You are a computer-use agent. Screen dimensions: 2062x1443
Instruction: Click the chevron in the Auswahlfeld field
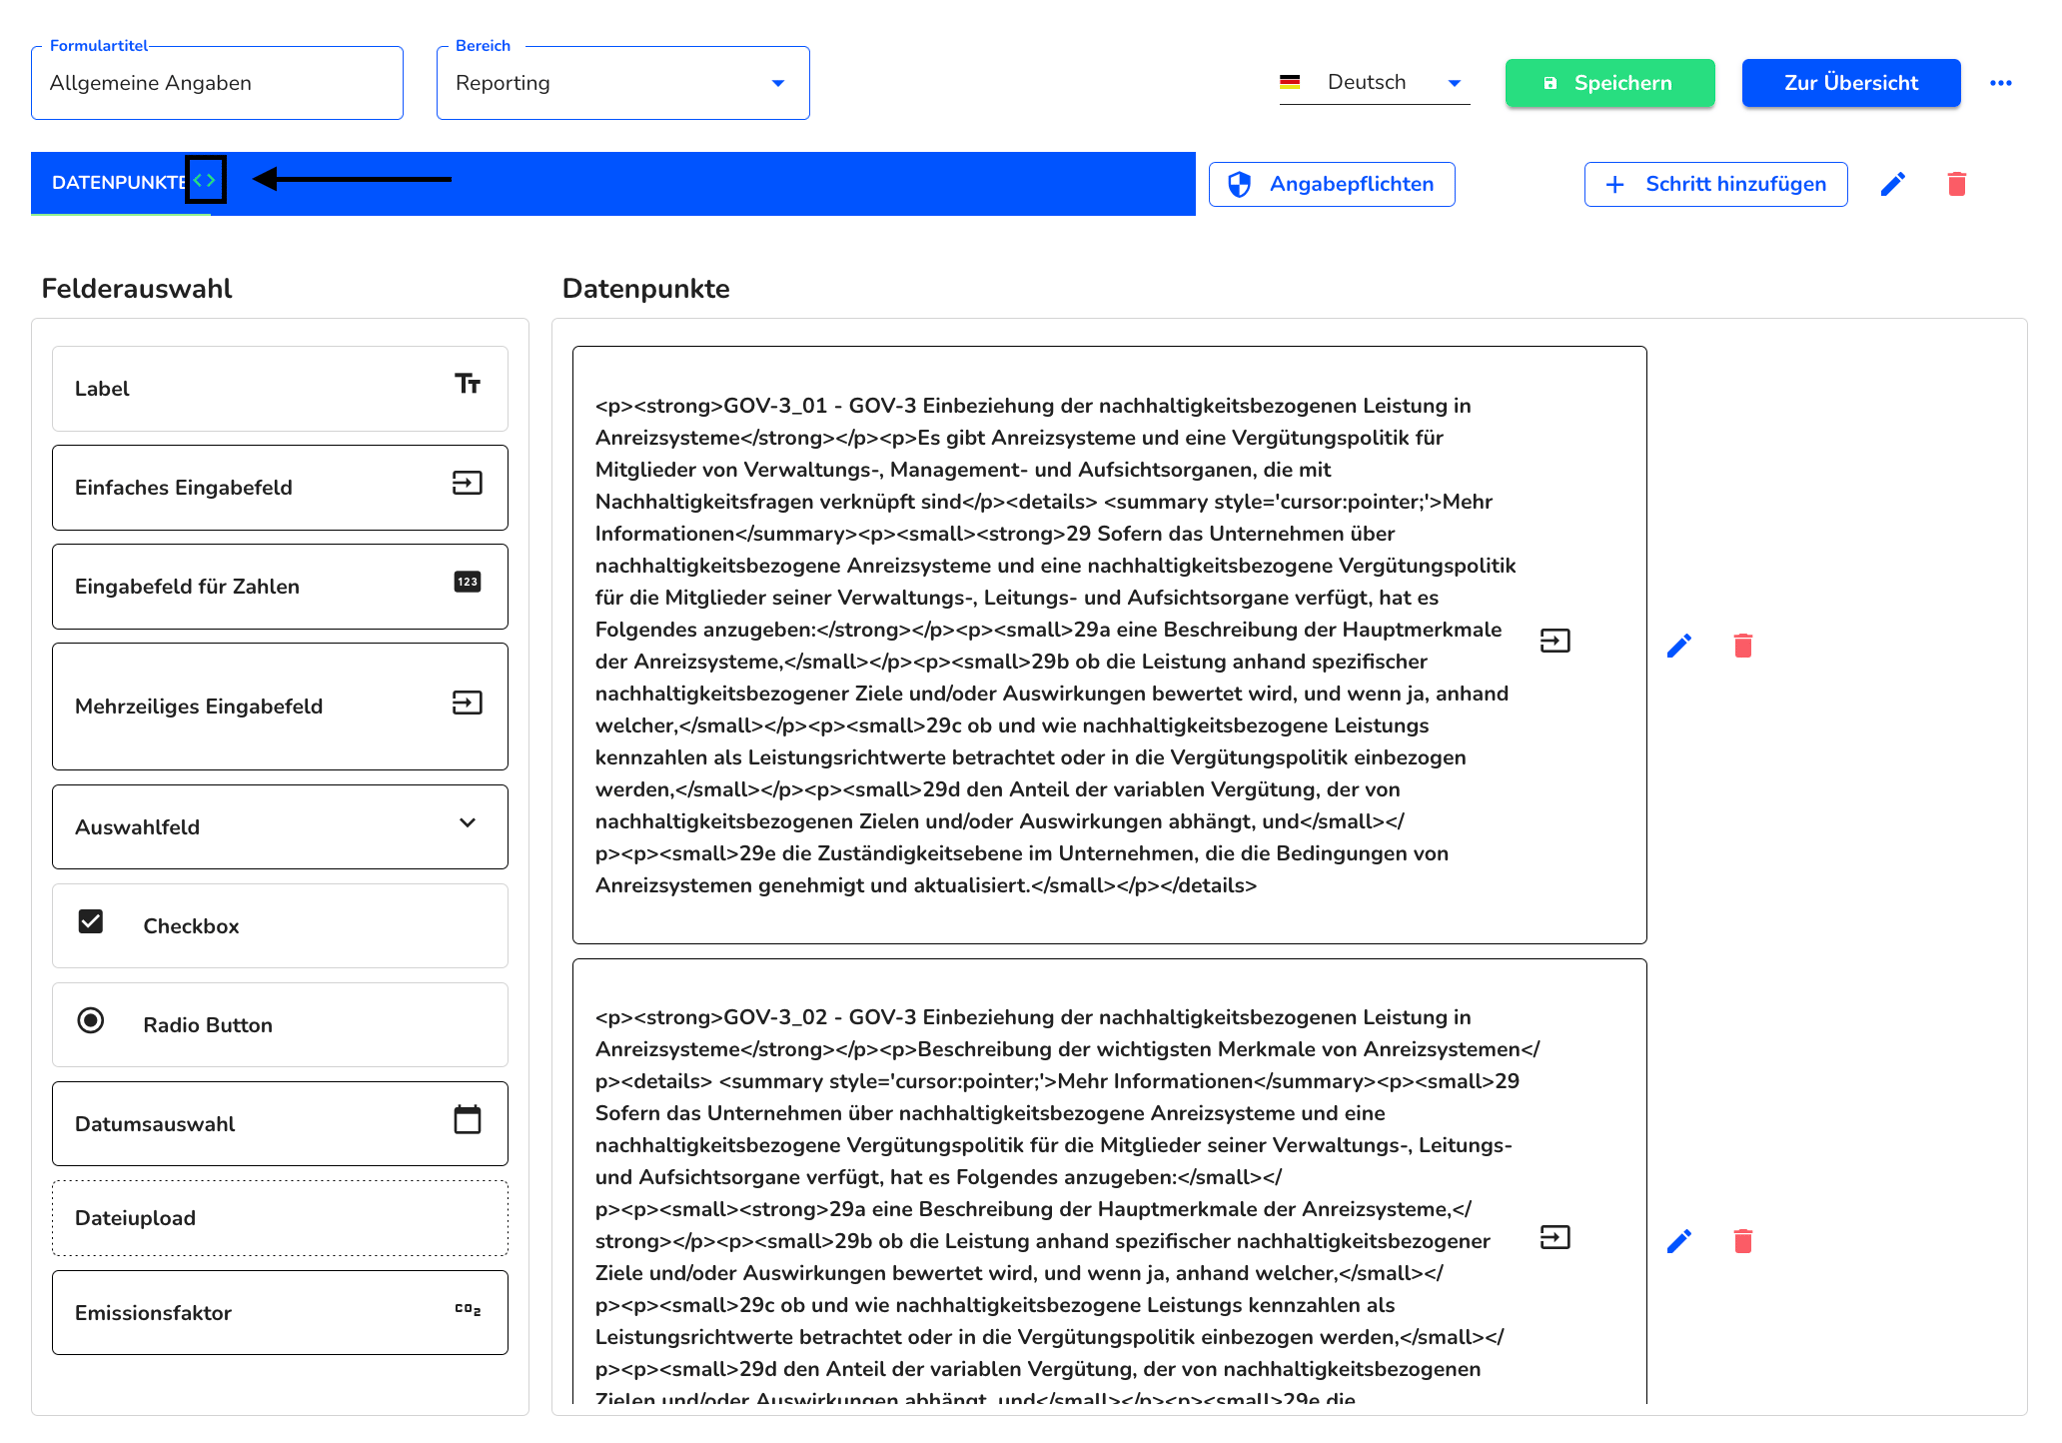tap(467, 823)
